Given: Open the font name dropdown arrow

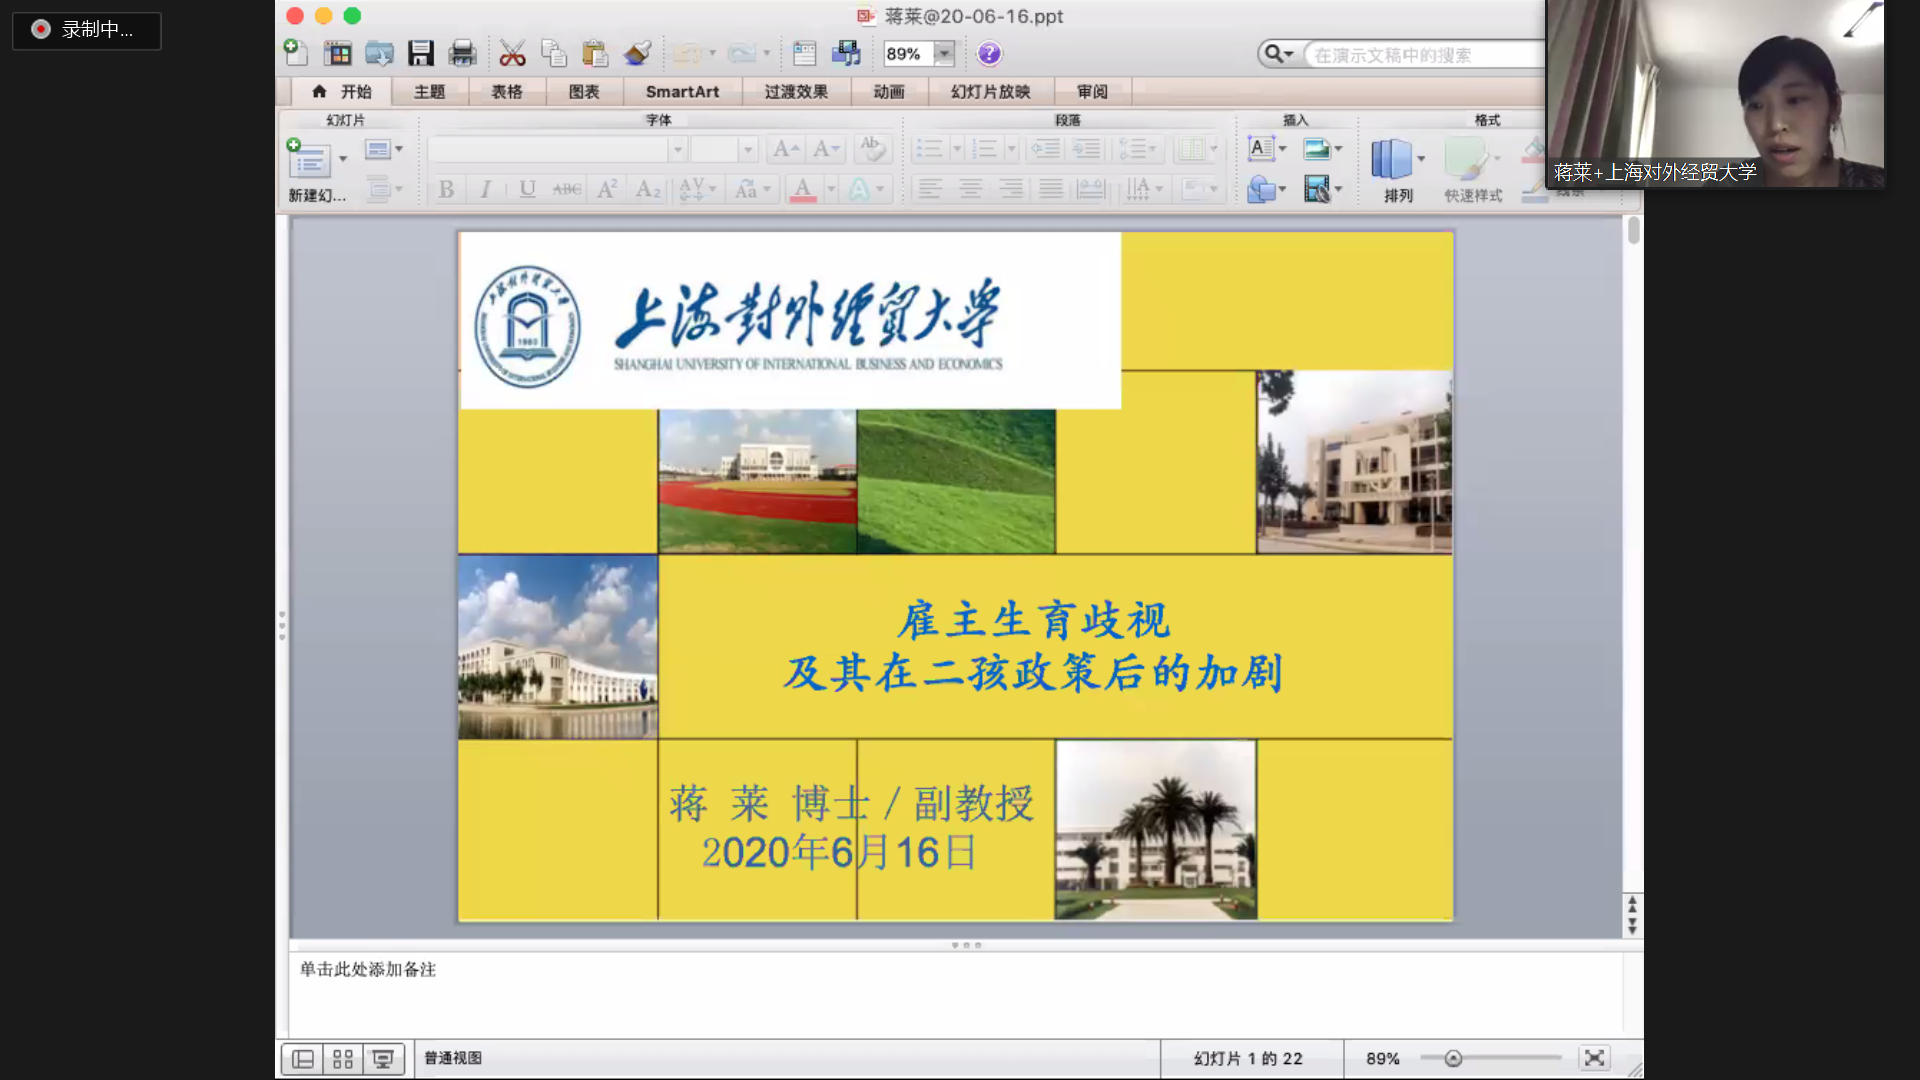Looking at the screenshot, I should point(677,150).
